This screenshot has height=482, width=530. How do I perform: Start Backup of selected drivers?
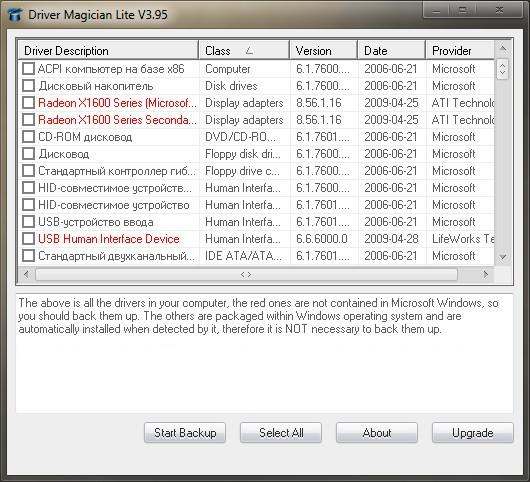185,433
